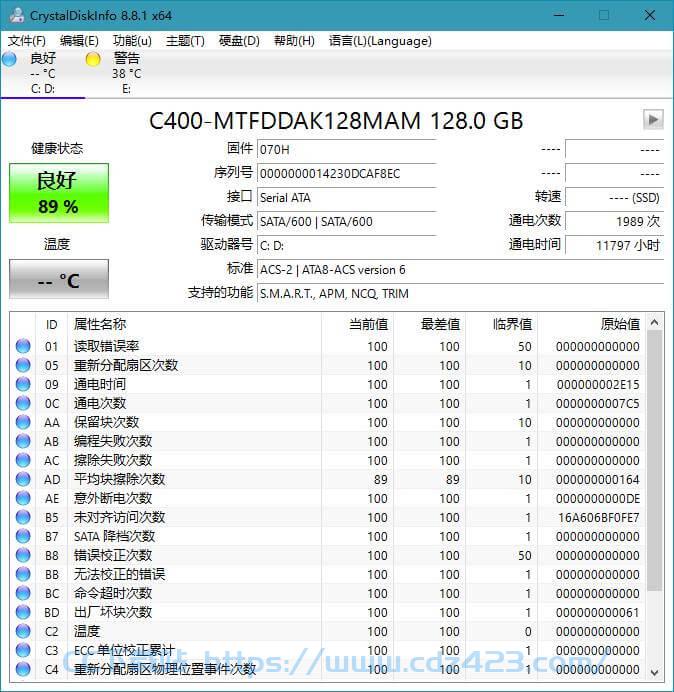Screen dimensions: 674x692
Task: Click the 通电时间 value 11797 小时
Action: [x=614, y=245]
